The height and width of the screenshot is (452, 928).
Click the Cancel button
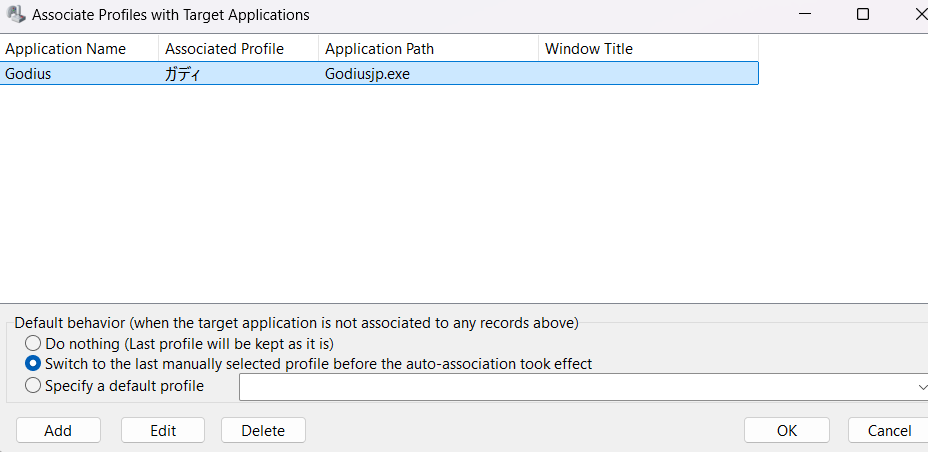coord(888,430)
